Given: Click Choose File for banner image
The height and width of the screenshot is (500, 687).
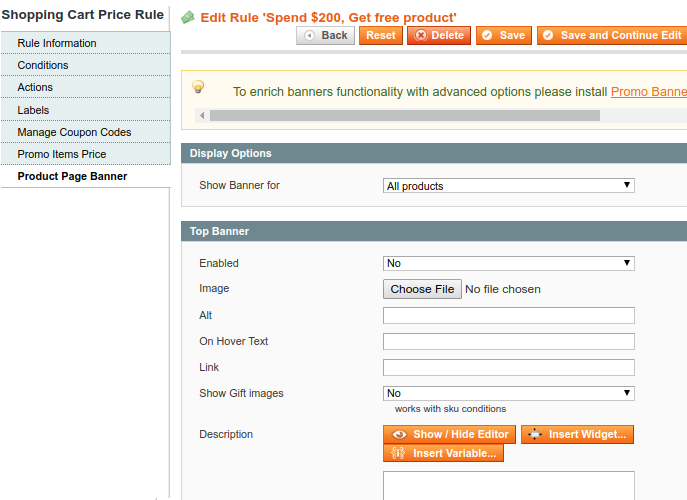Looking at the screenshot, I should [x=422, y=289].
